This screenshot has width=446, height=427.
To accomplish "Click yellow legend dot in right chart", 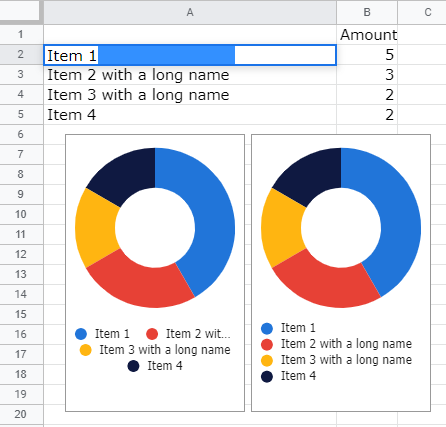I will click(x=267, y=360).
